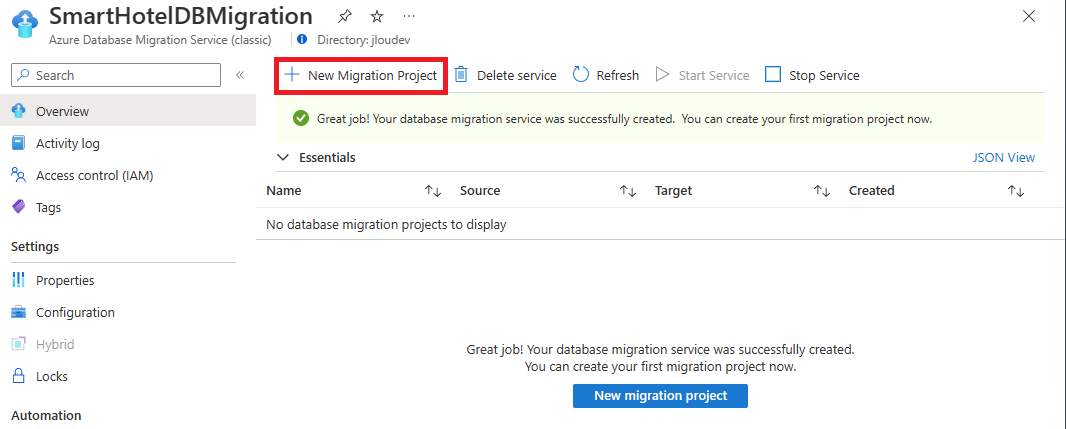Click the Created column header

click(x=872, y=191)
